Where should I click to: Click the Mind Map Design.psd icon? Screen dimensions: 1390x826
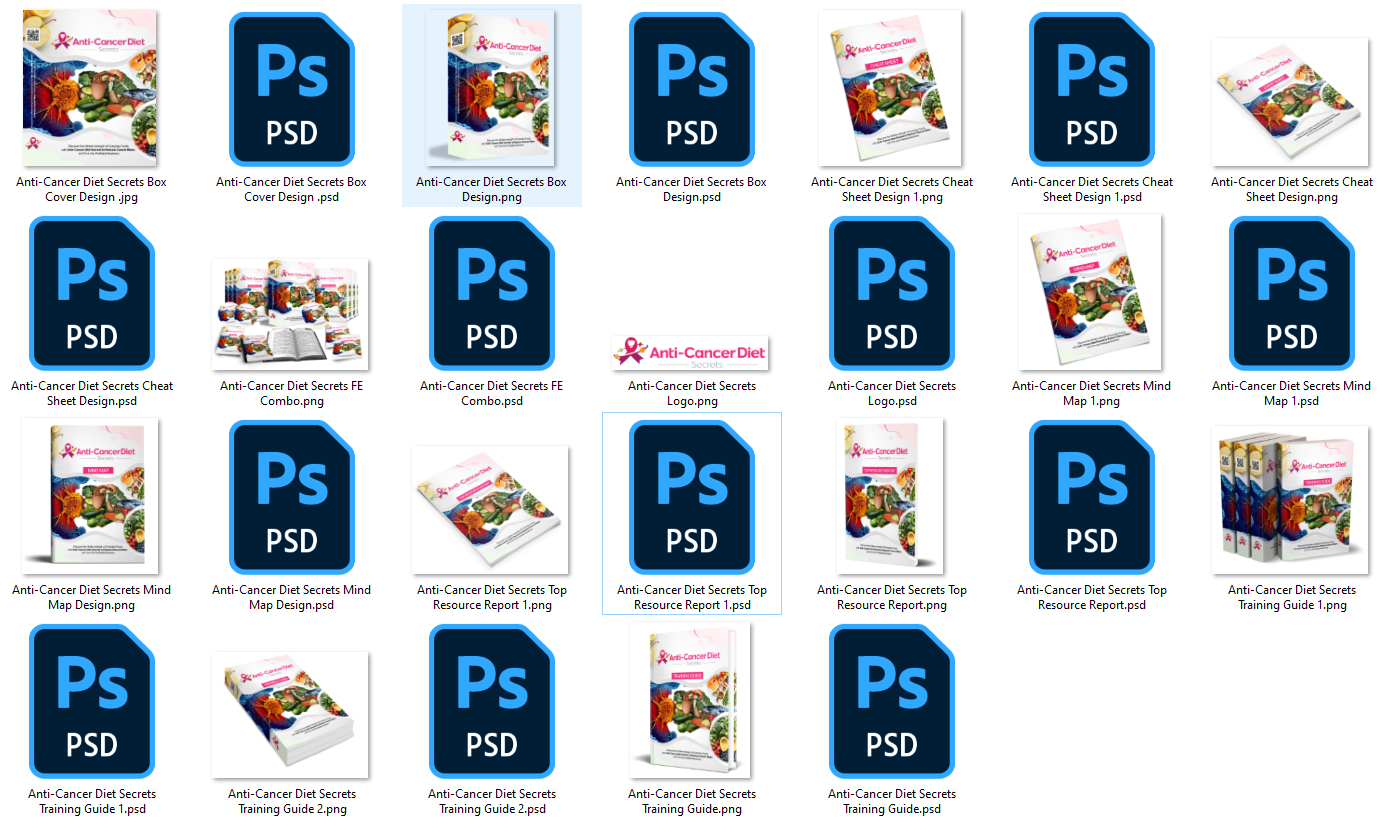[291, 498]
